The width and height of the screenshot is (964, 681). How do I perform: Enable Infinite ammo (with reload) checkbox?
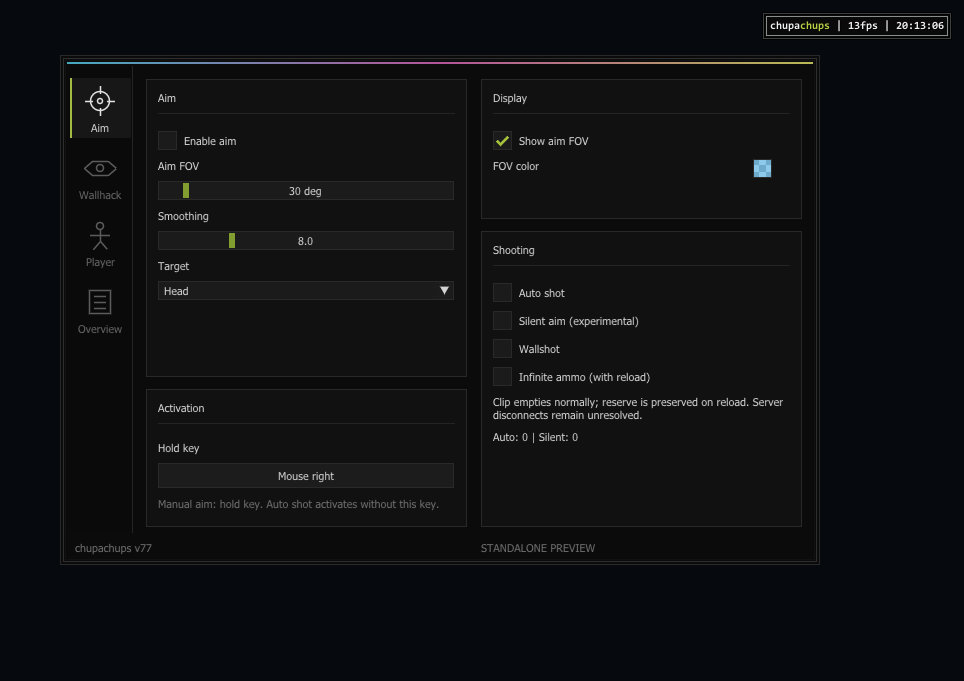pyautogui.click(x=502, y=377)
